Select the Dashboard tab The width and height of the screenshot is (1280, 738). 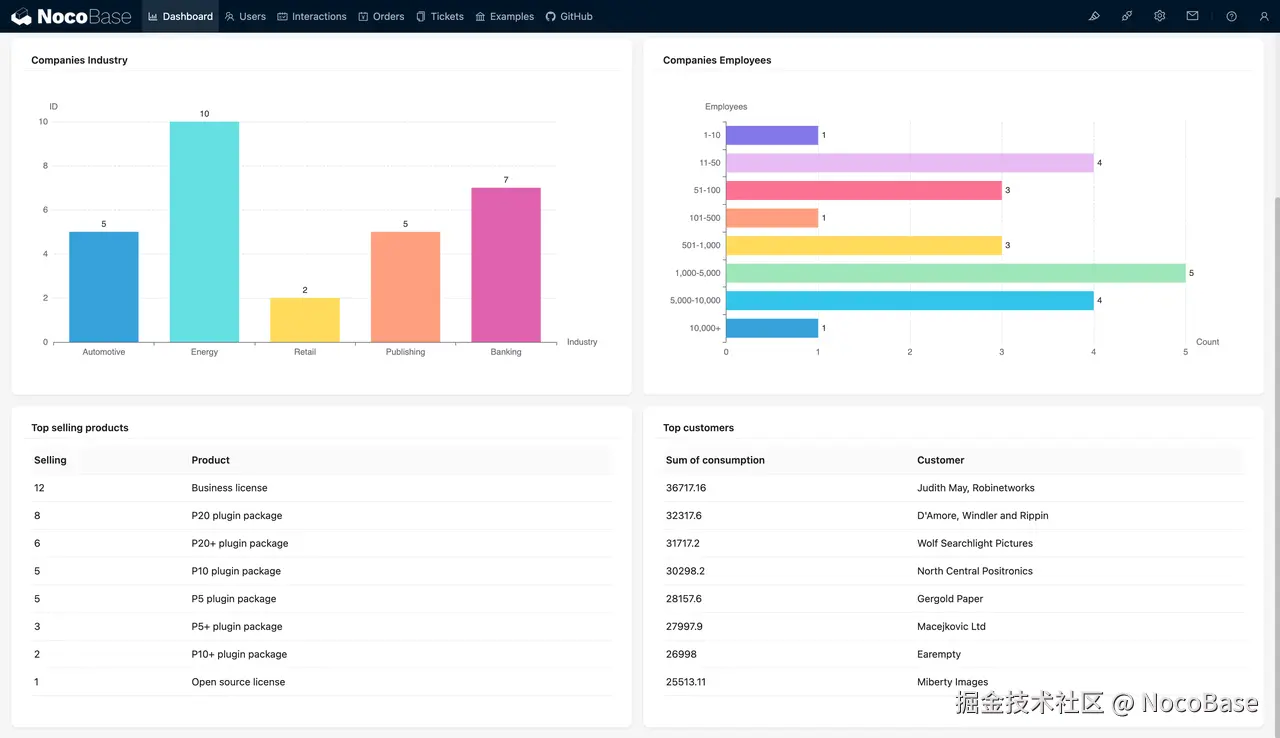[180, 16]
